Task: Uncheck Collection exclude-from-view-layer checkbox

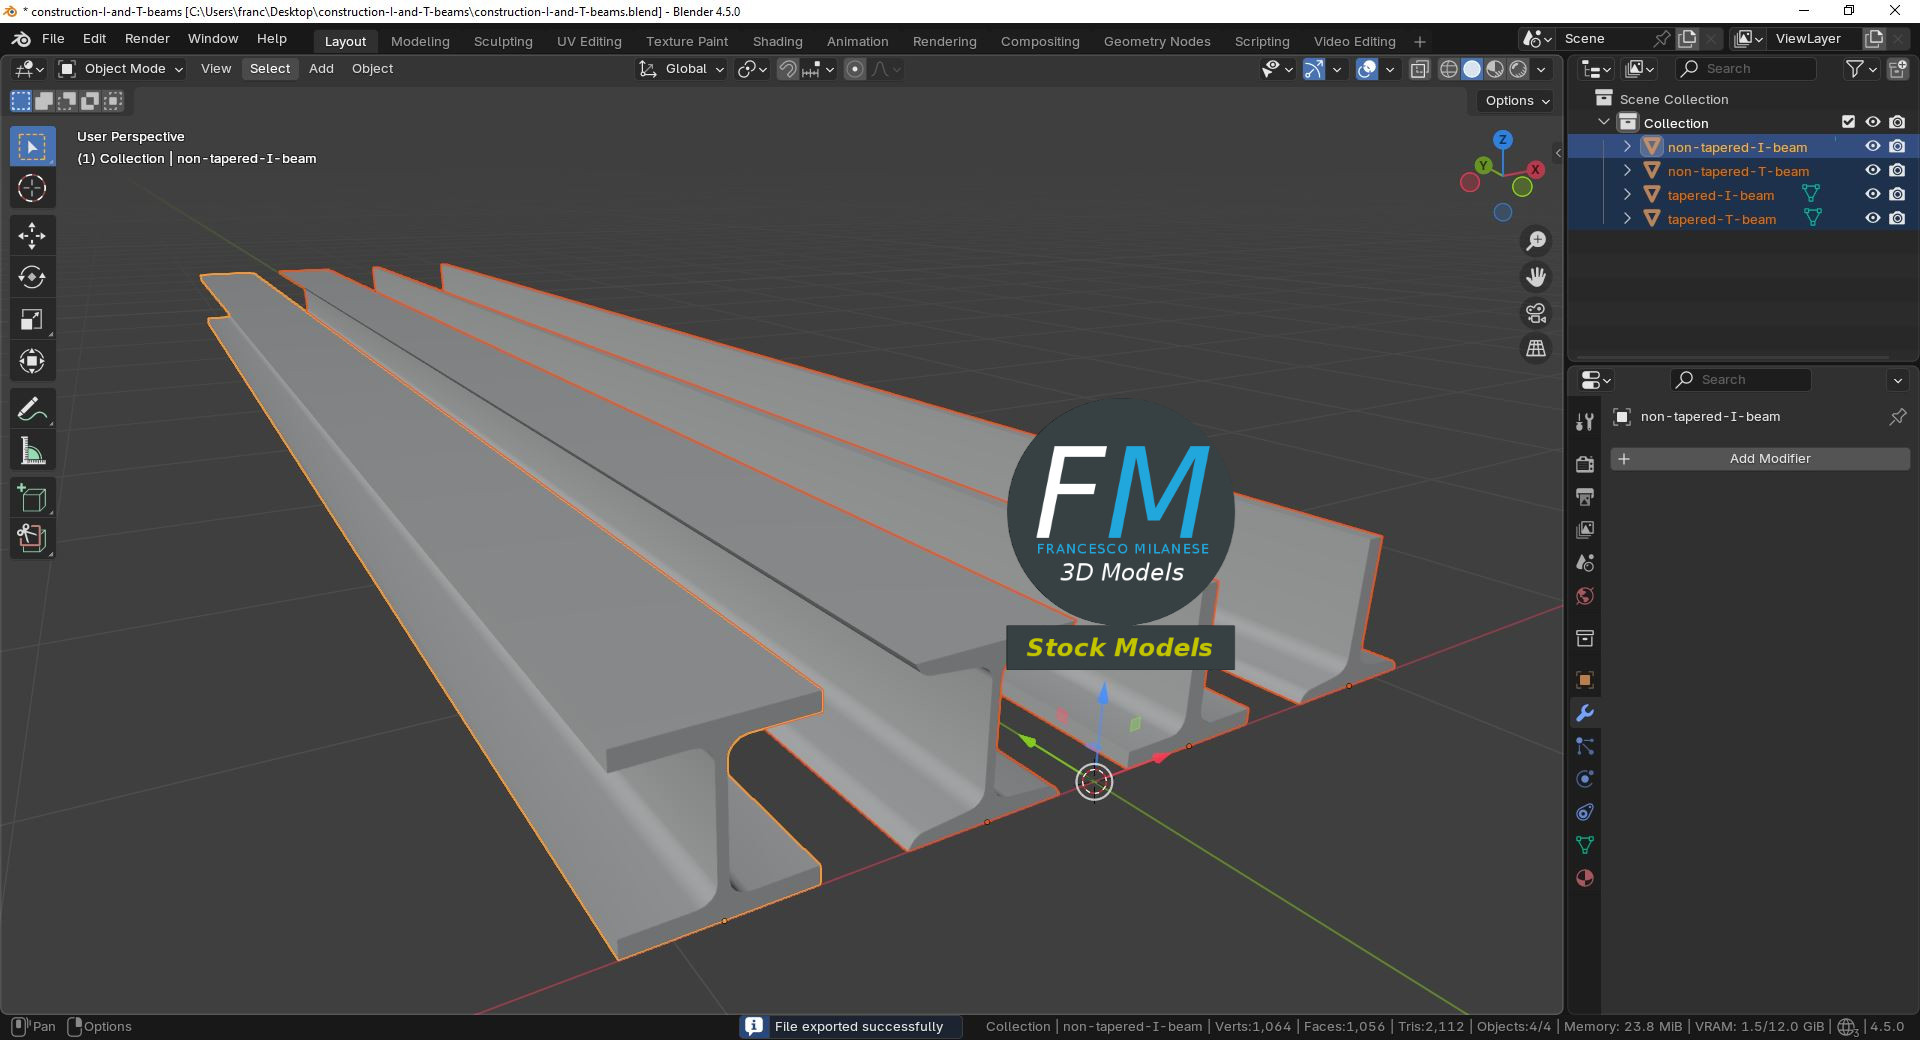Action: tap(1848, 122)
